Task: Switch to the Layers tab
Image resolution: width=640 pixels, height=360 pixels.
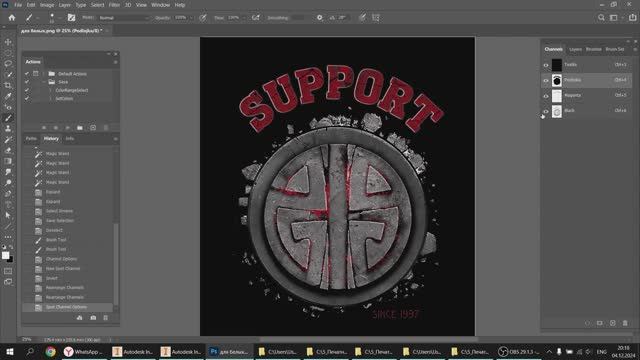Action: coord(576,49)
